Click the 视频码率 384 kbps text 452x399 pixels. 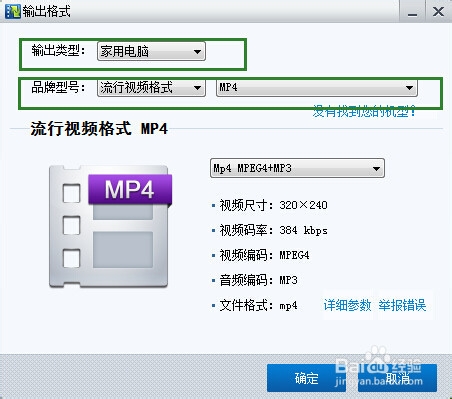(273, 230)
